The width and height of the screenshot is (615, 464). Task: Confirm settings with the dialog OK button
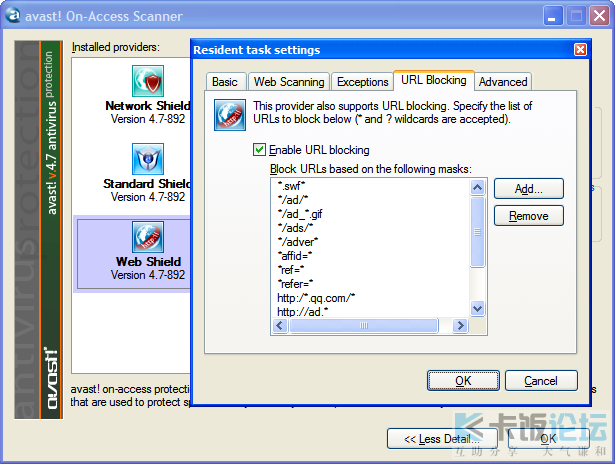(463, 381)
